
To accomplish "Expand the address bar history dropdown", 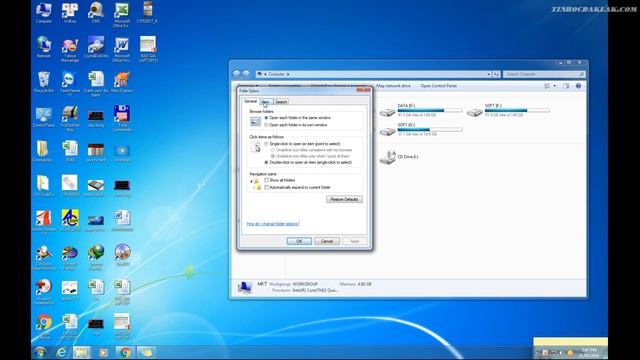I will (489, 74).
